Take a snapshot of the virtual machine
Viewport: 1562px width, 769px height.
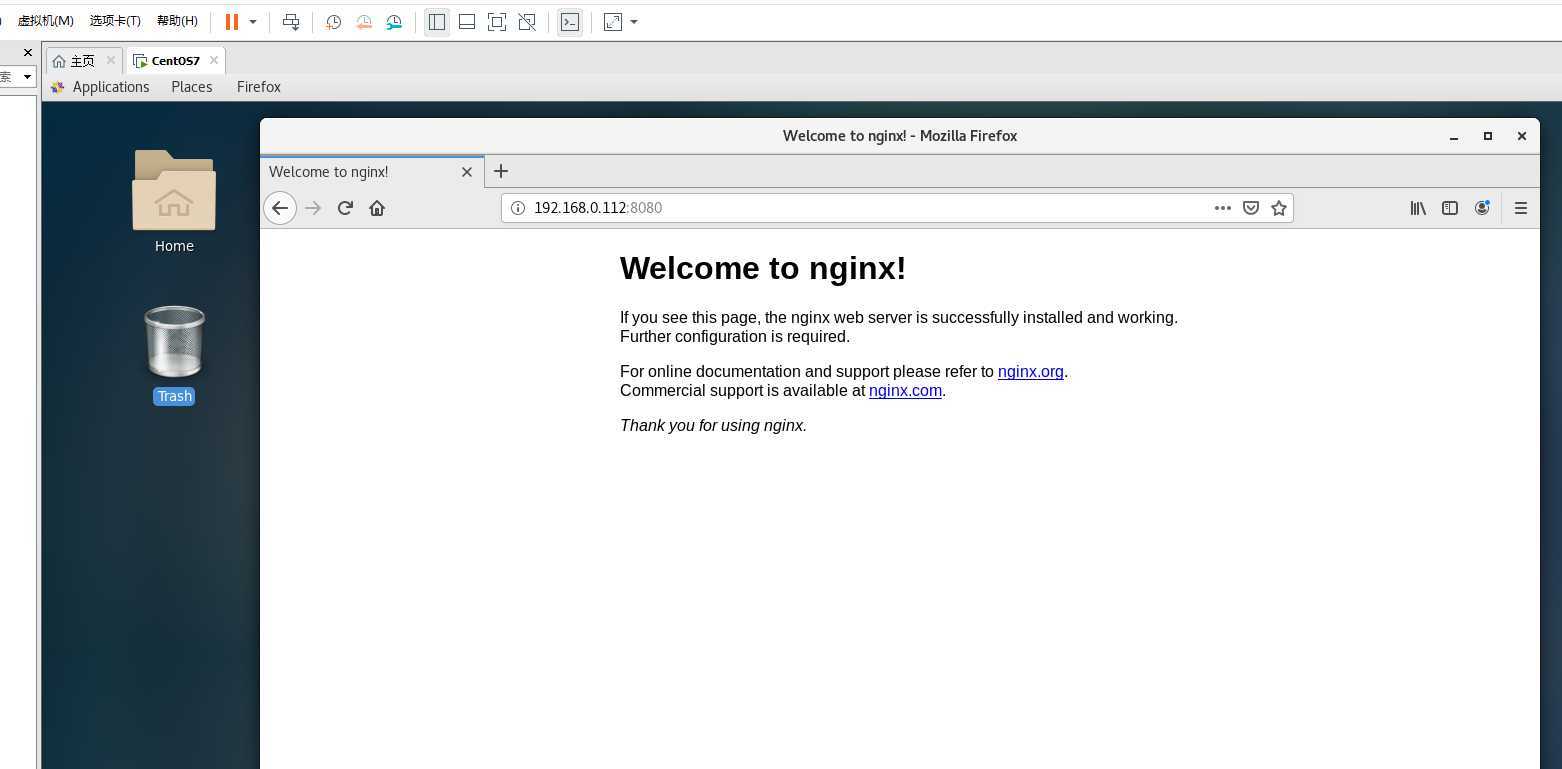[334, 22]
